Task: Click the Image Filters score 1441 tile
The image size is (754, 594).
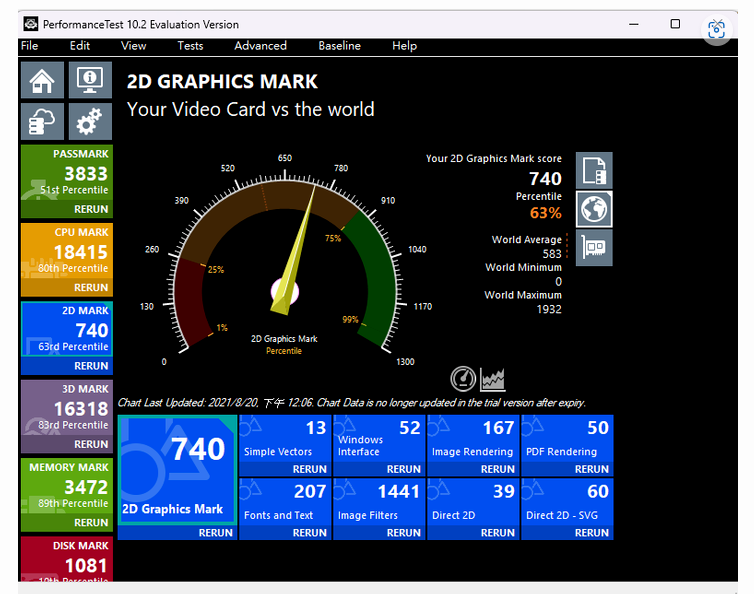Action: tap(379, 502)
